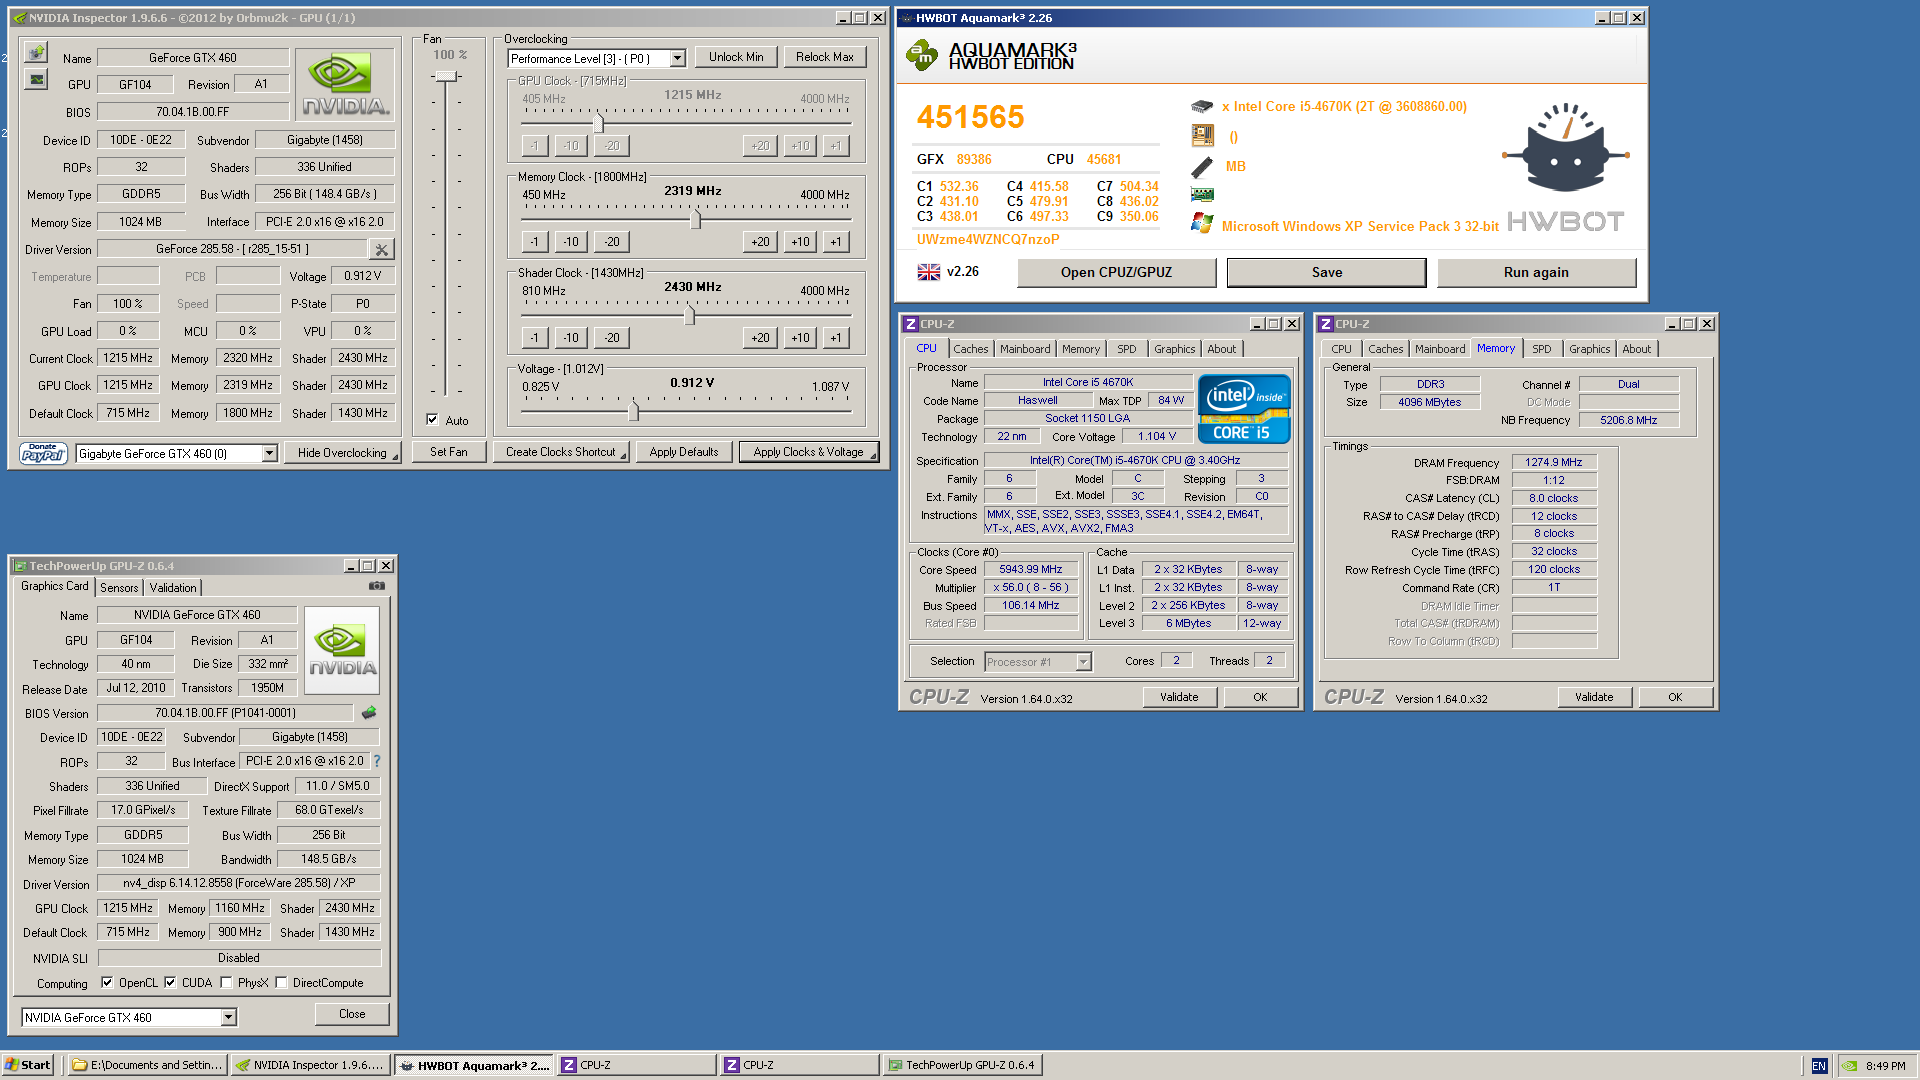
Task: Click Close button in GPU-Z
Action: coord(352,1014)
